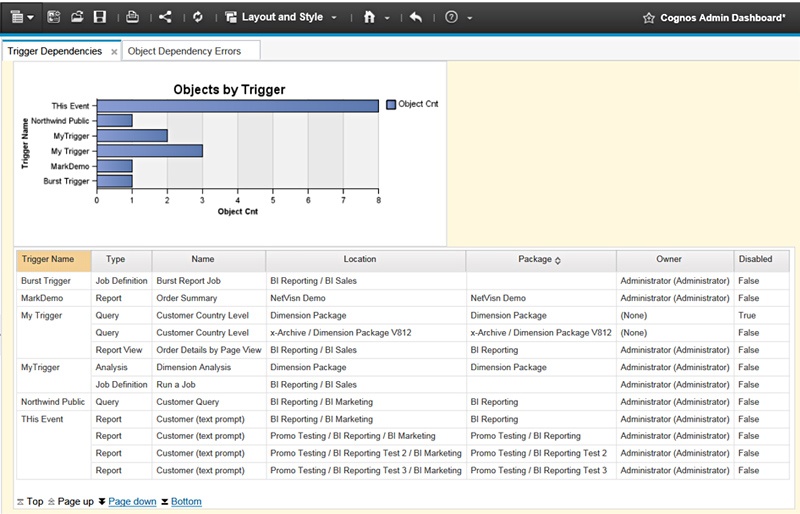This screenshot has width=800, height=514.
Task: Switch to the Object Dependency Errors tab
Action: (x=184, y=51)
